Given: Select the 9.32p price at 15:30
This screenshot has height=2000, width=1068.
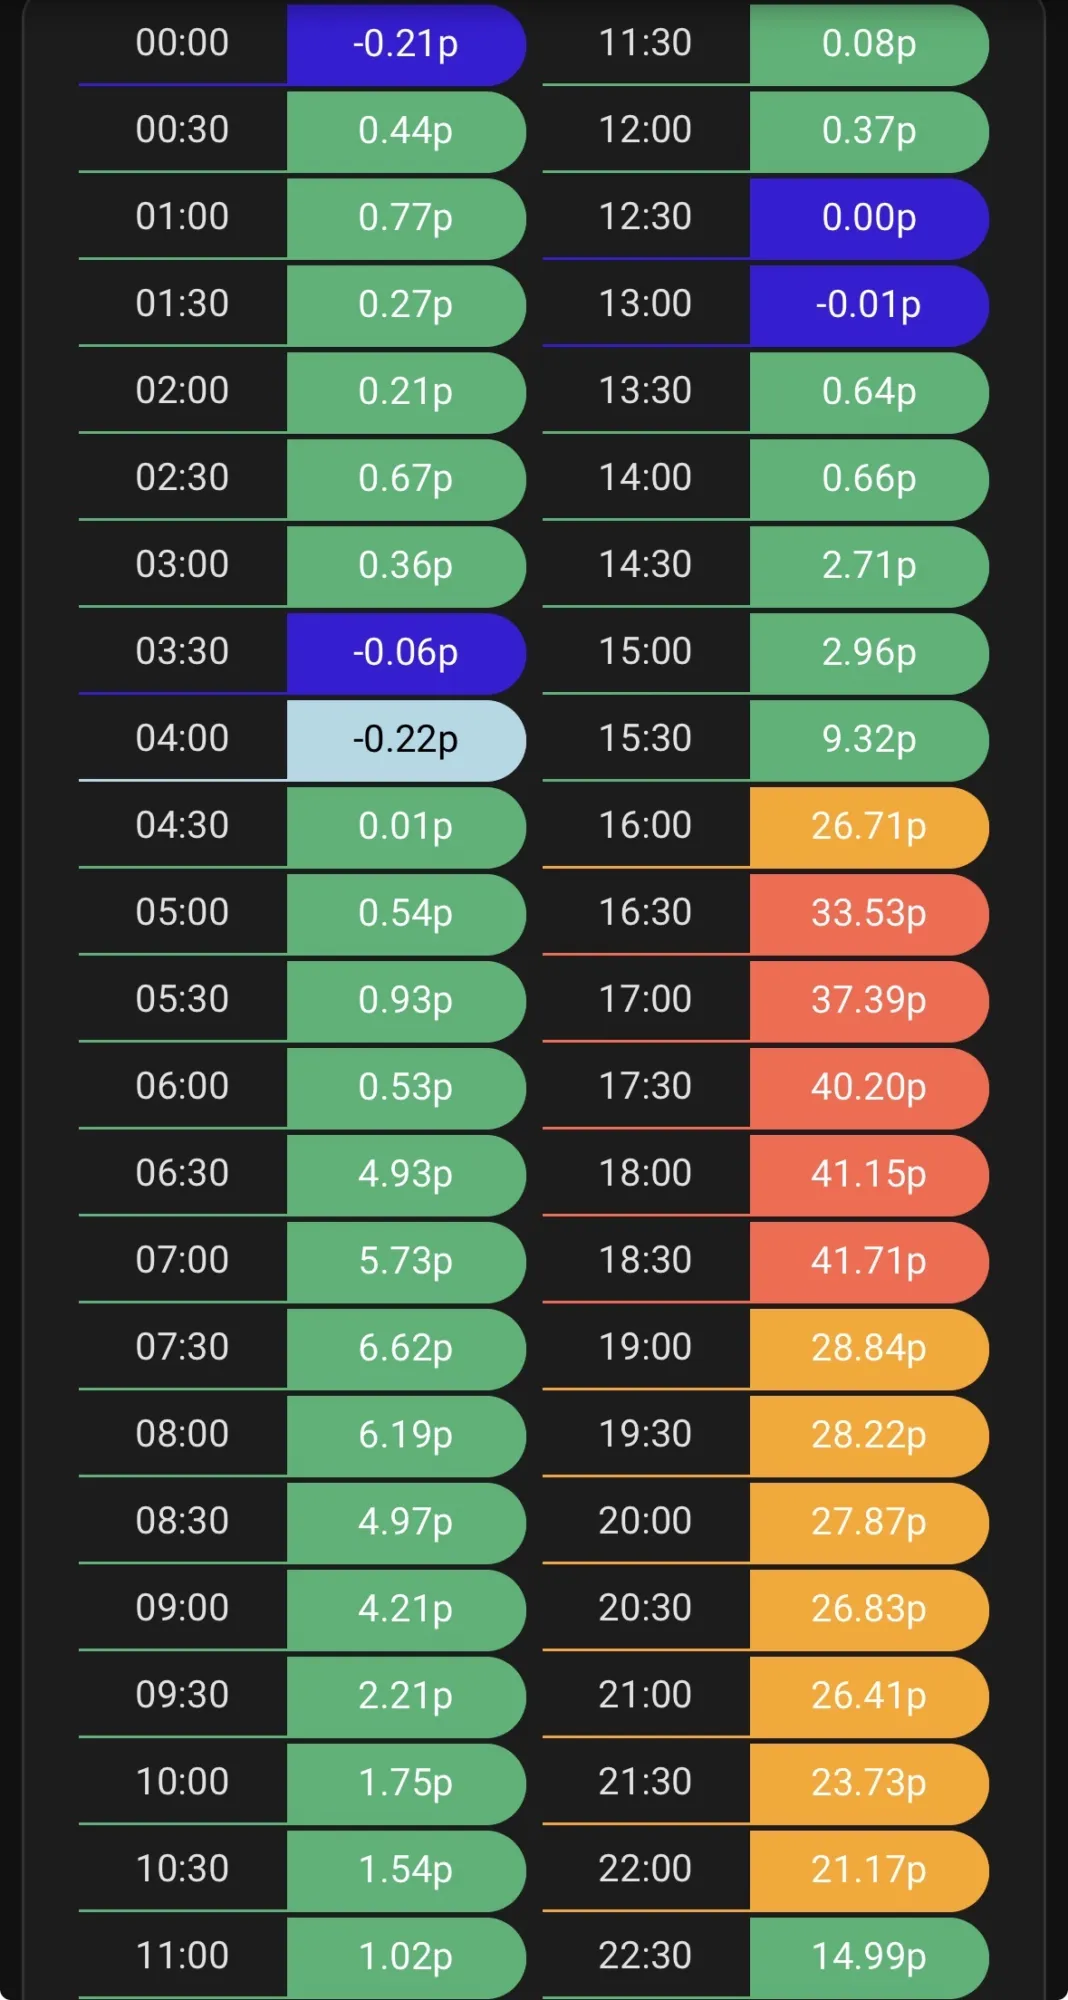Looking at the screenshot, I should [868, 740].
